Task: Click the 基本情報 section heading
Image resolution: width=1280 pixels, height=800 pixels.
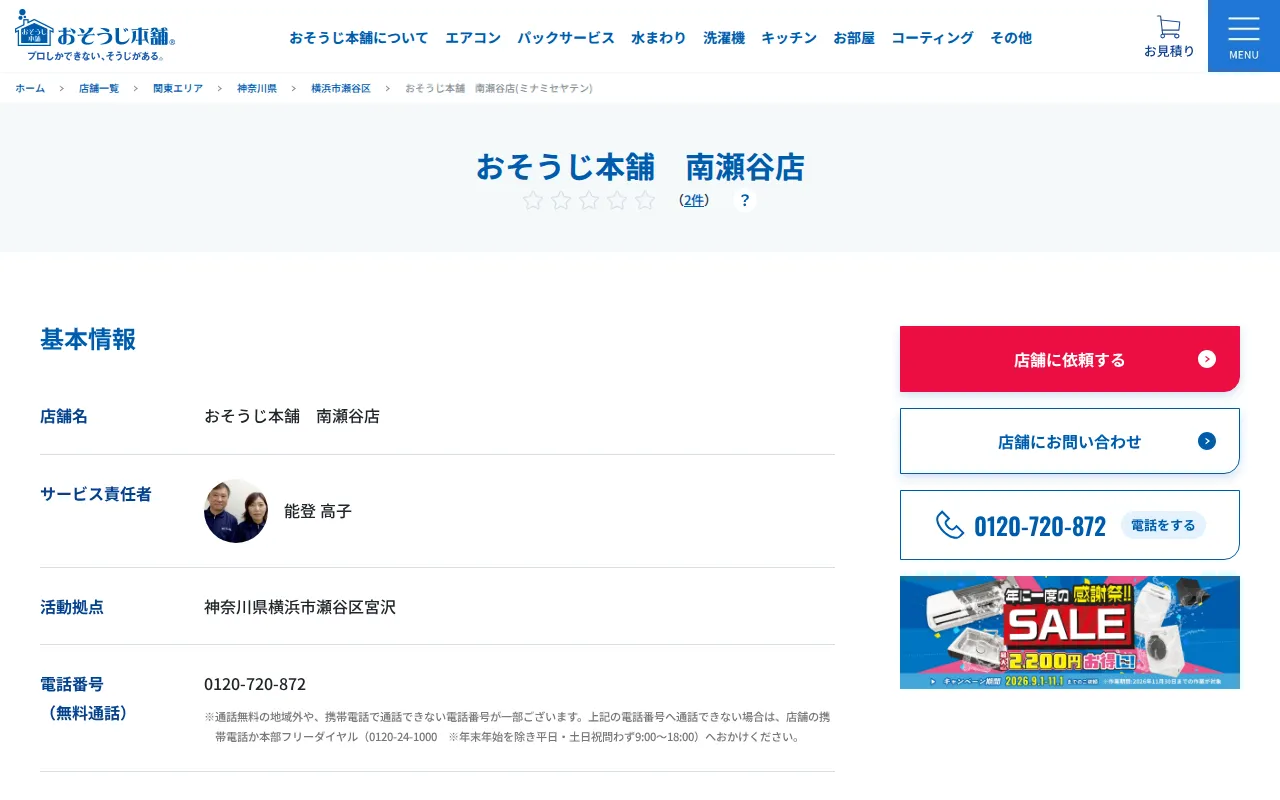Action: pyautogui.click(x=88, y=339)
